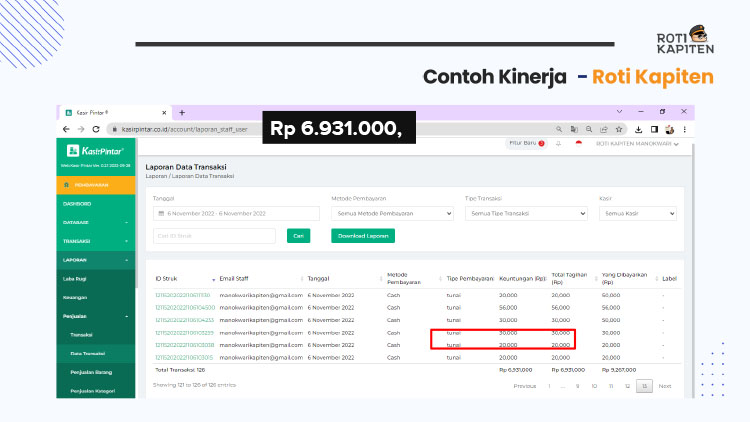The height and width of the screenshot is (422, 750).
Task: Click the Cari ID Struk search field
Action: coord(214,236)
